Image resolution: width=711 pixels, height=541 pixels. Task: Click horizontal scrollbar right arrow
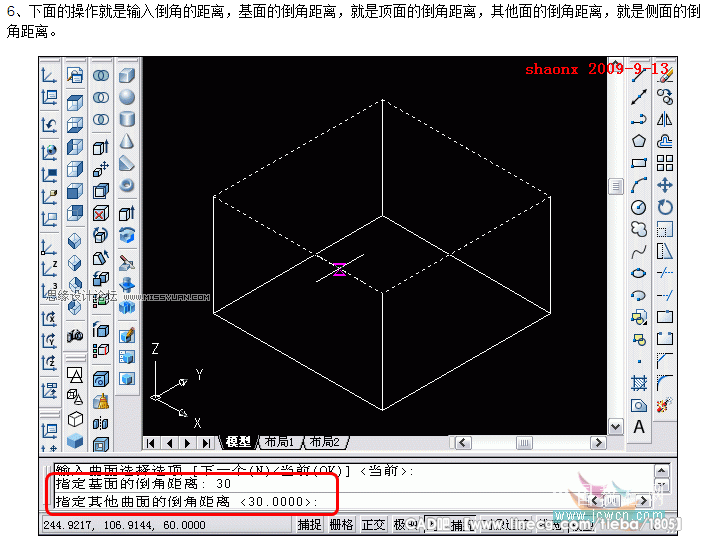[x=598, y=443]
